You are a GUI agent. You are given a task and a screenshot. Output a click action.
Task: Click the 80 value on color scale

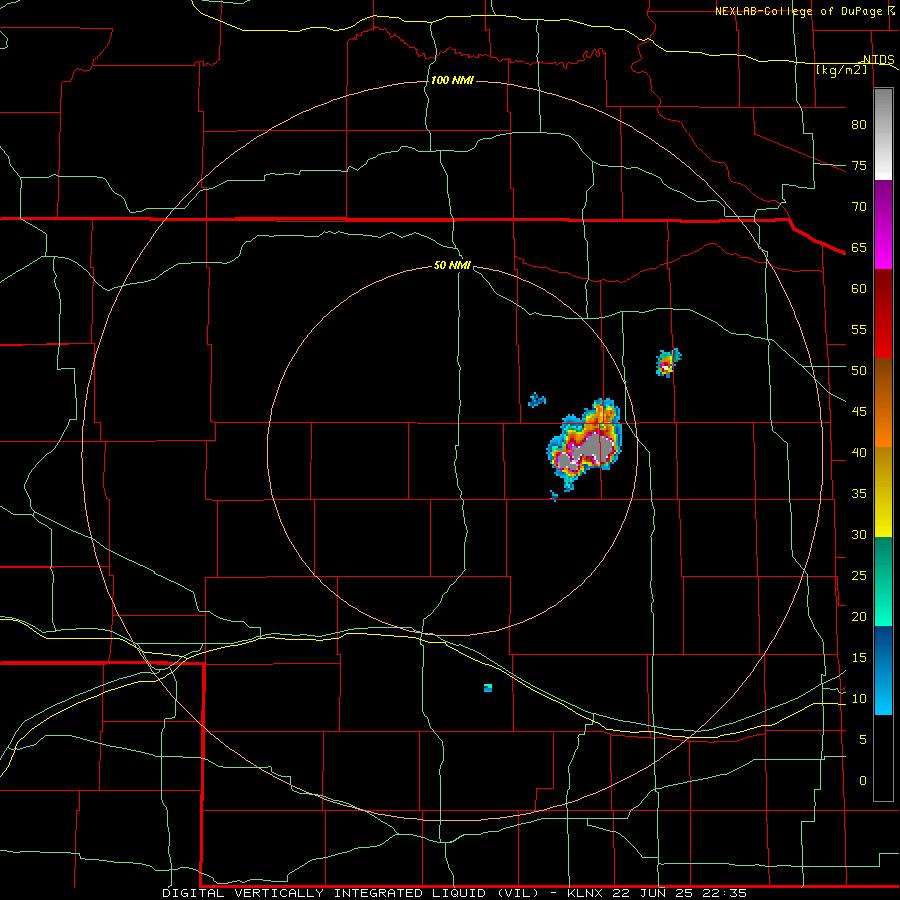point(859,125)
